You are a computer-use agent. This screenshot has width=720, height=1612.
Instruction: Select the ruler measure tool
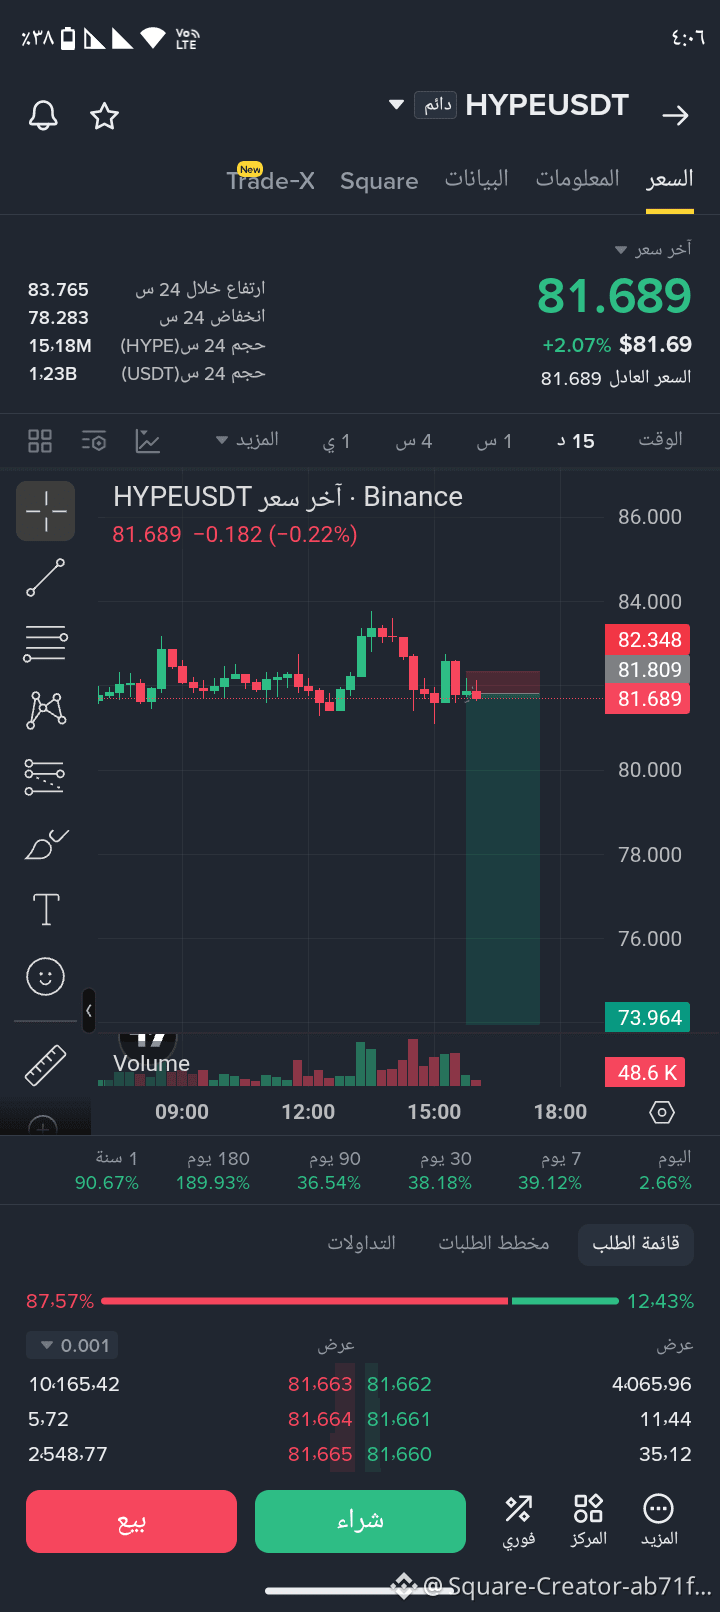click(46, 1065)
